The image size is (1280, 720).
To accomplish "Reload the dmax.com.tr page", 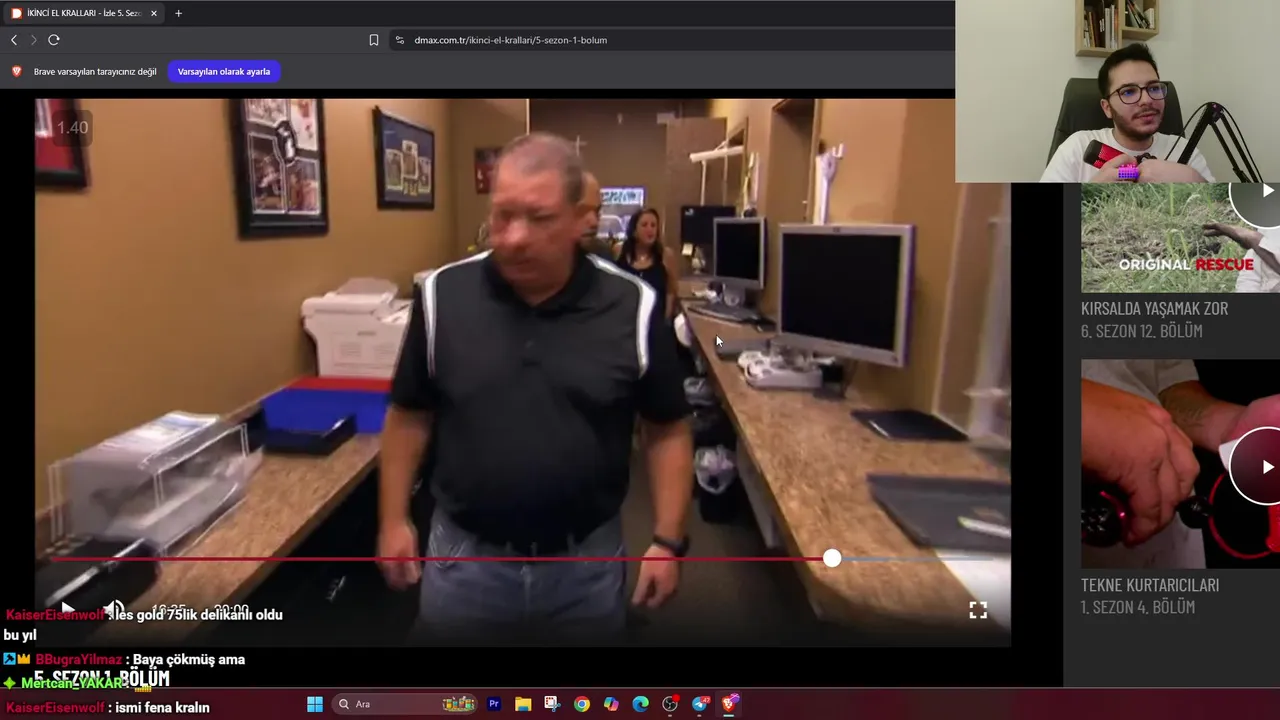I will click(x=54, y=40).
